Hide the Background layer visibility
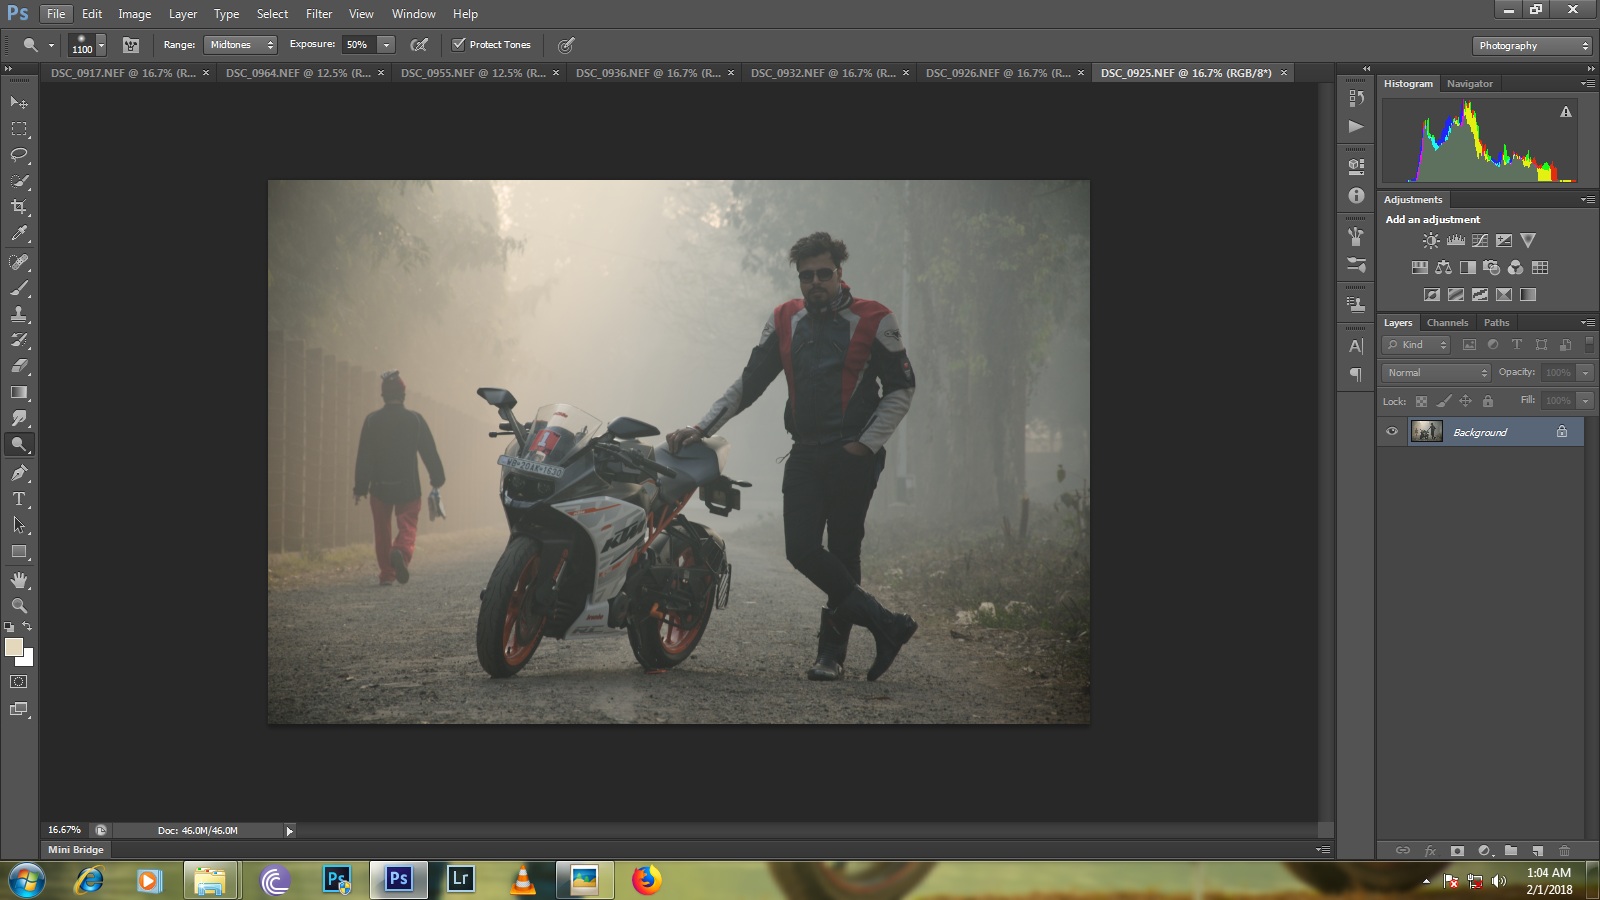 tap(1392, 432)
